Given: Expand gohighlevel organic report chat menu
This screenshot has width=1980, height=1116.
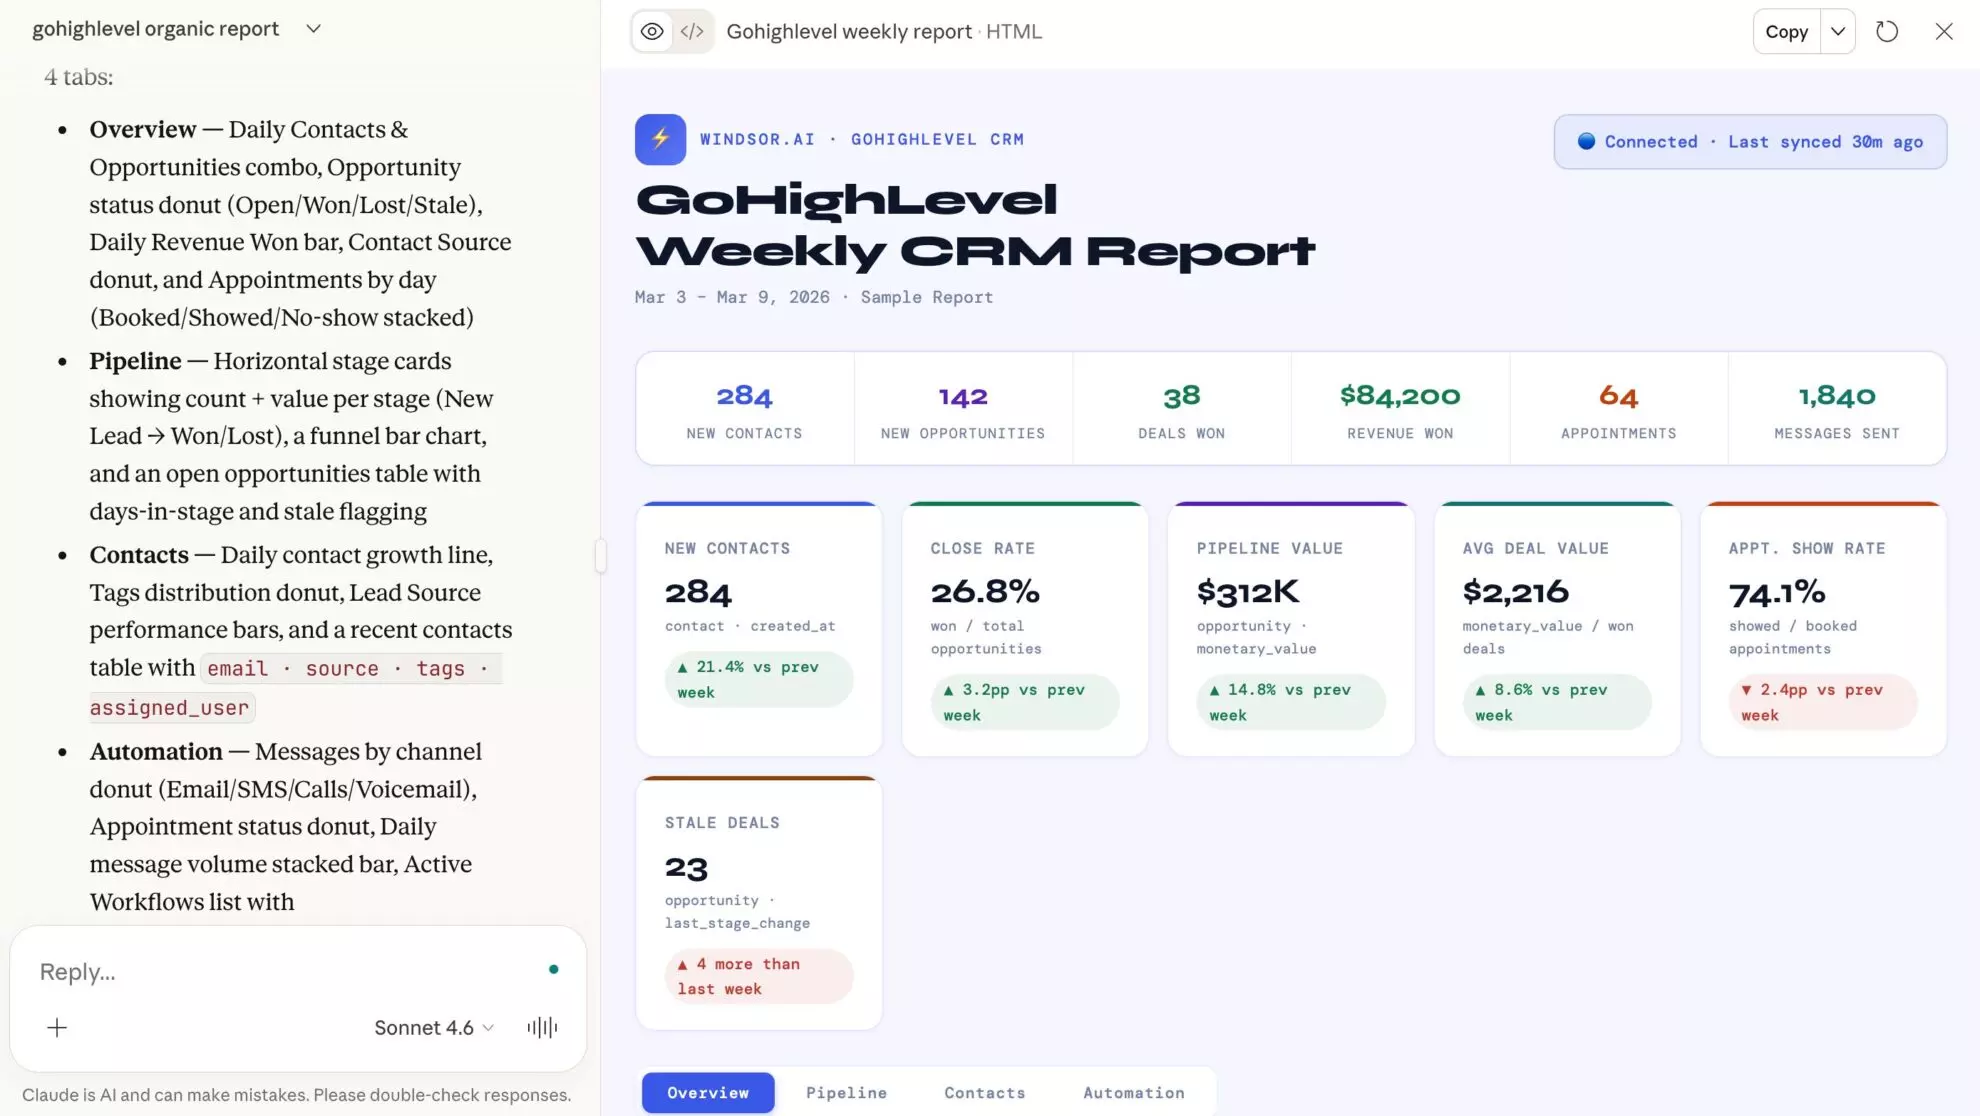Looking at the screenshot, I should click(x=313, y=29).
